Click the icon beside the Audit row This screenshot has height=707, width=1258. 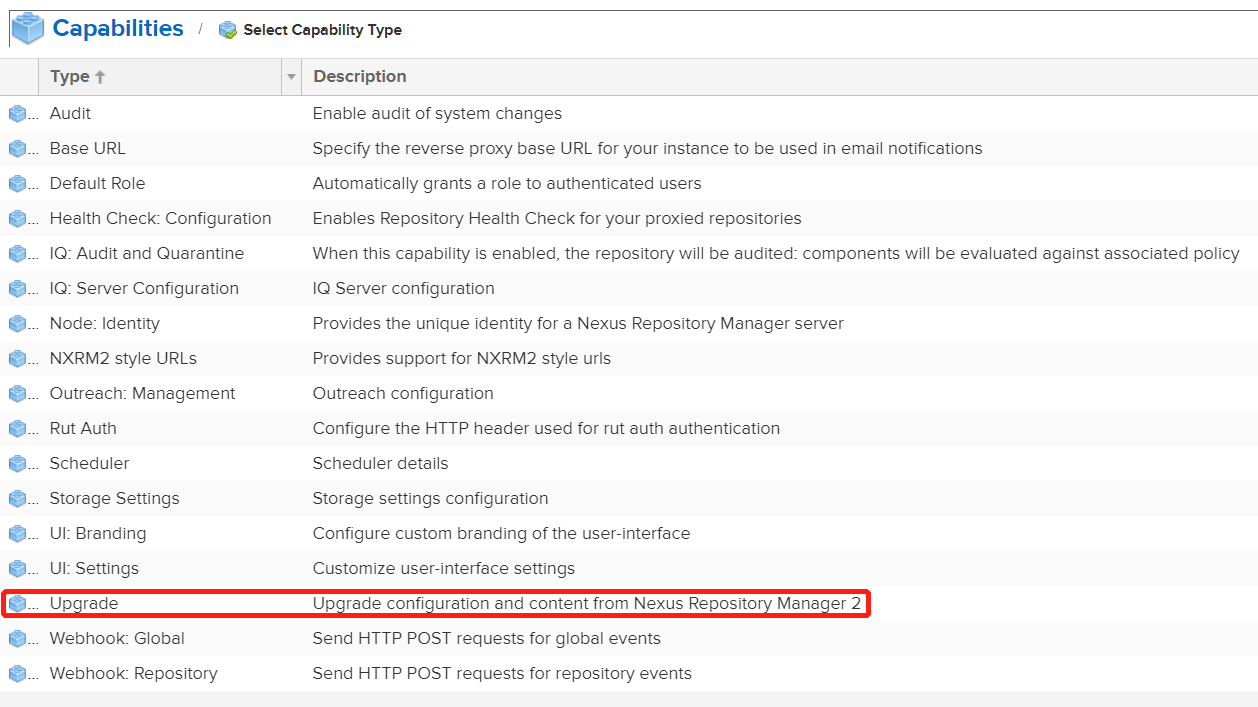[x=17, y=114]
